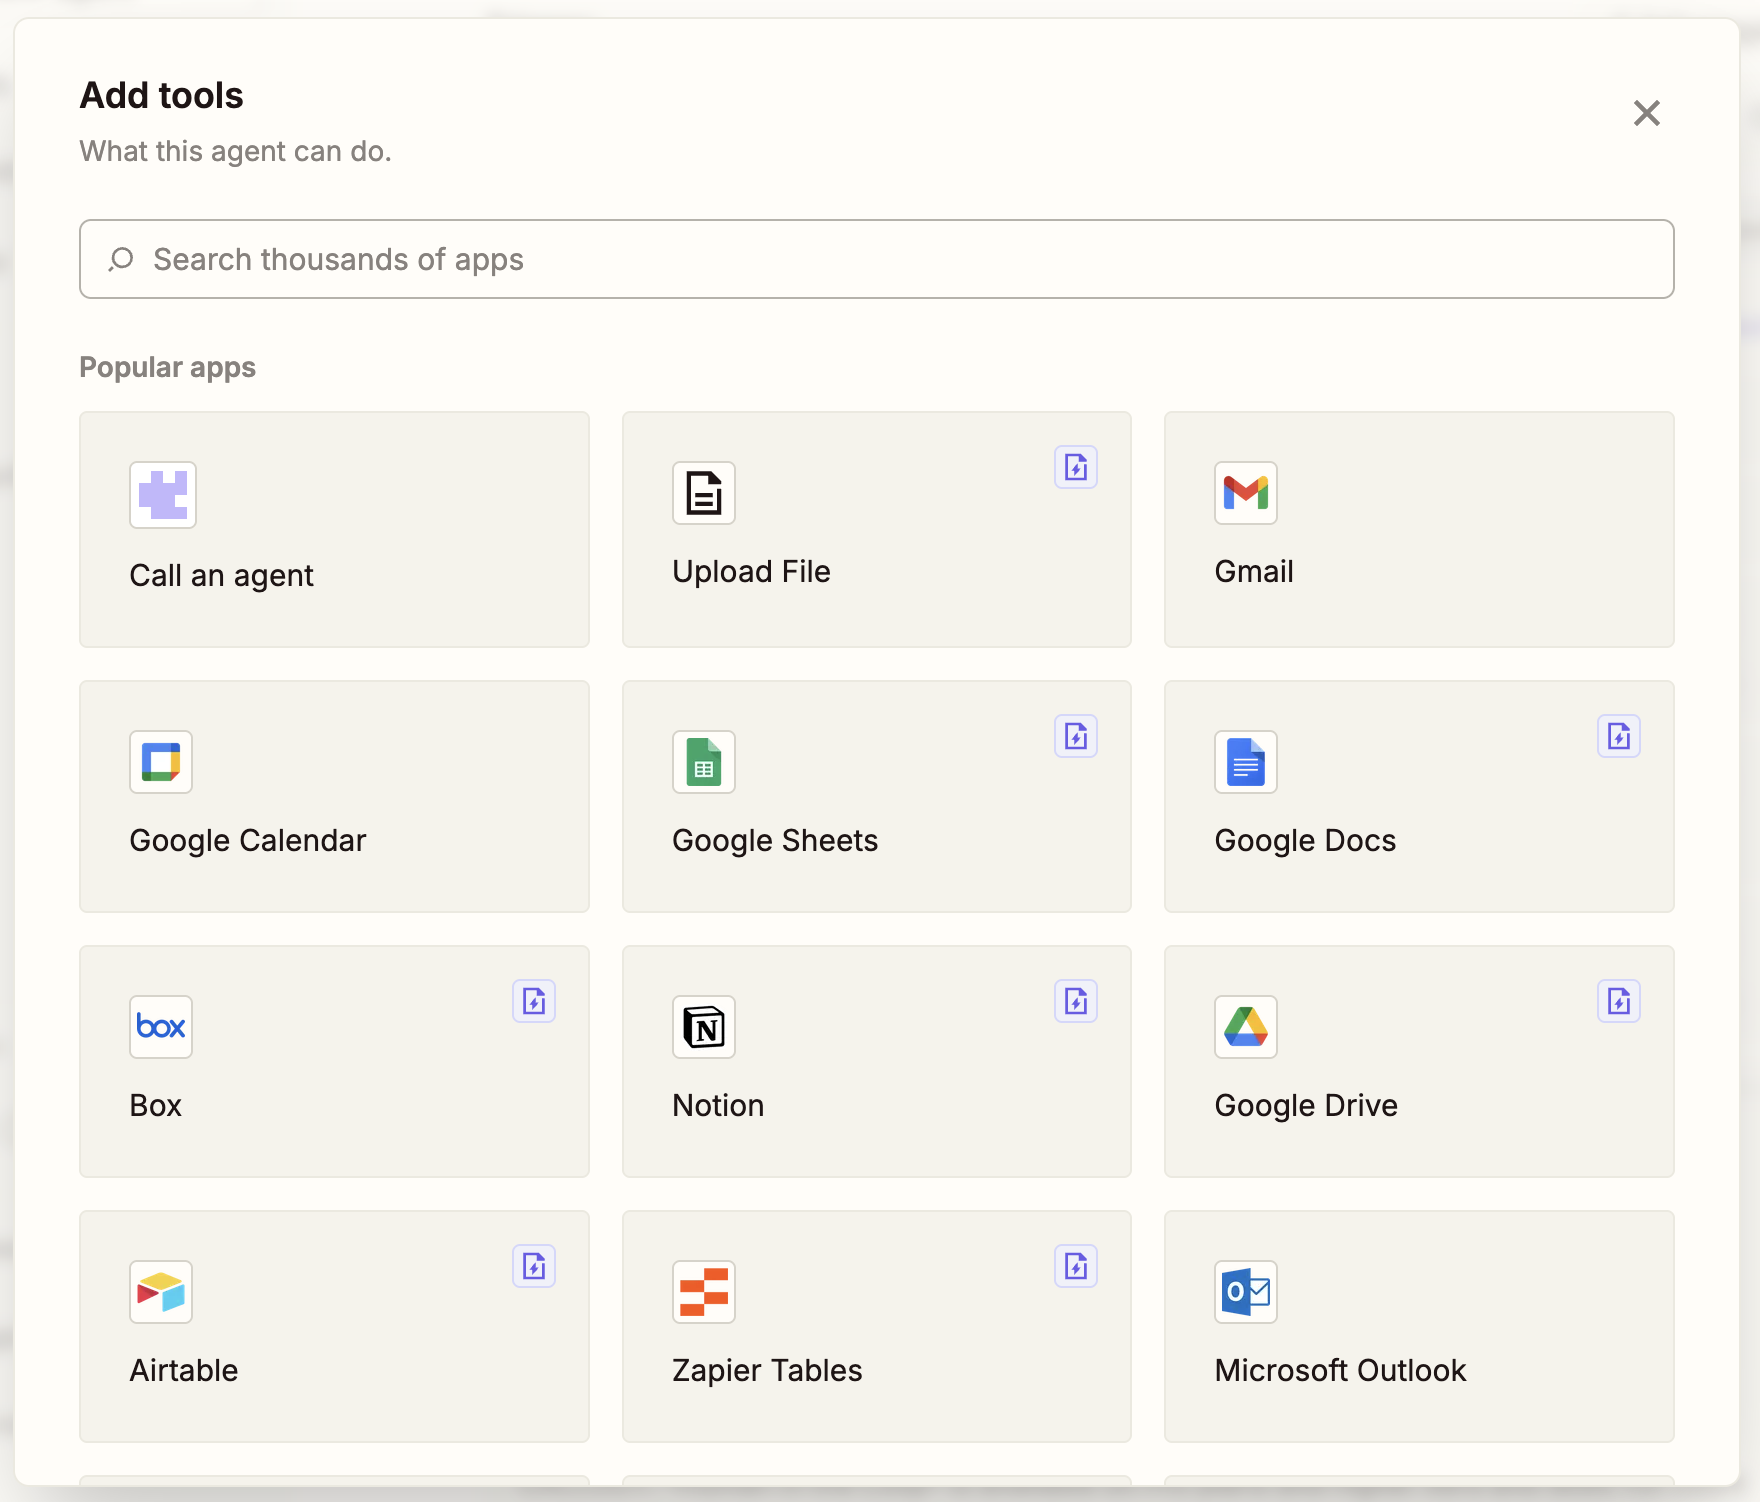Click the Box logo icon
Screen dimensions: 1760x1502
(x=161, y=1027)
